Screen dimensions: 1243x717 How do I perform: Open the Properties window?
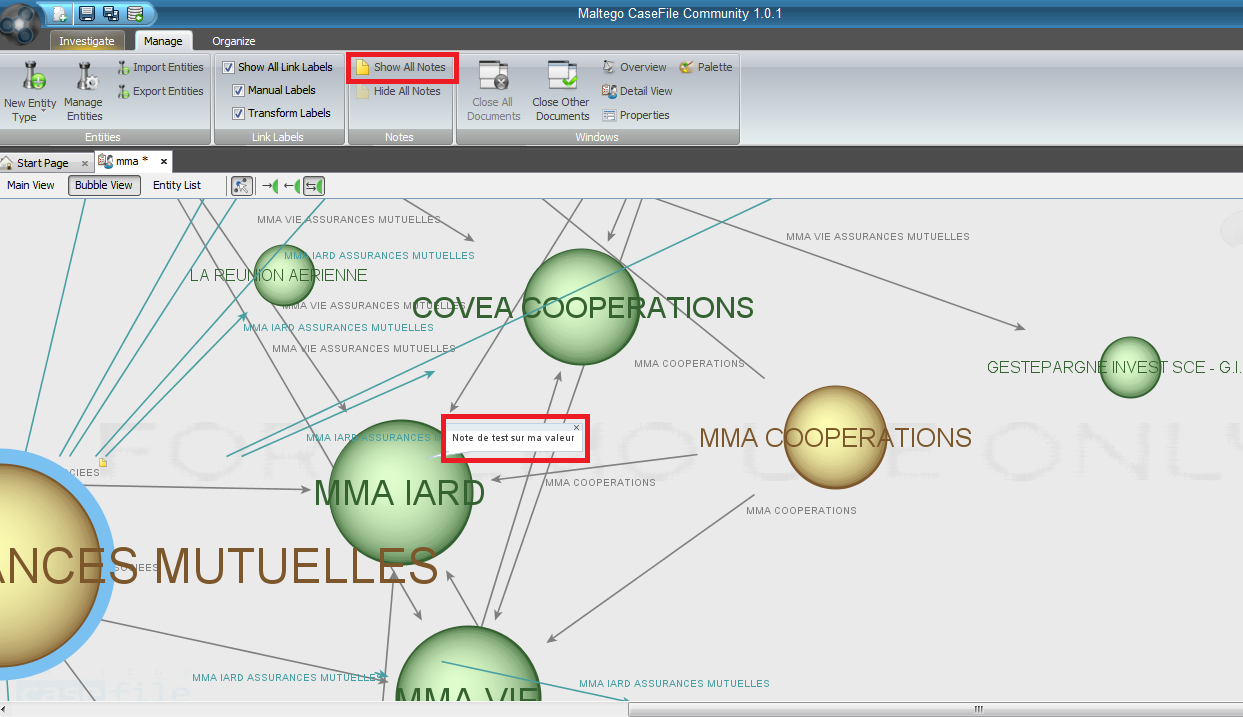click(x=636, y=115)
